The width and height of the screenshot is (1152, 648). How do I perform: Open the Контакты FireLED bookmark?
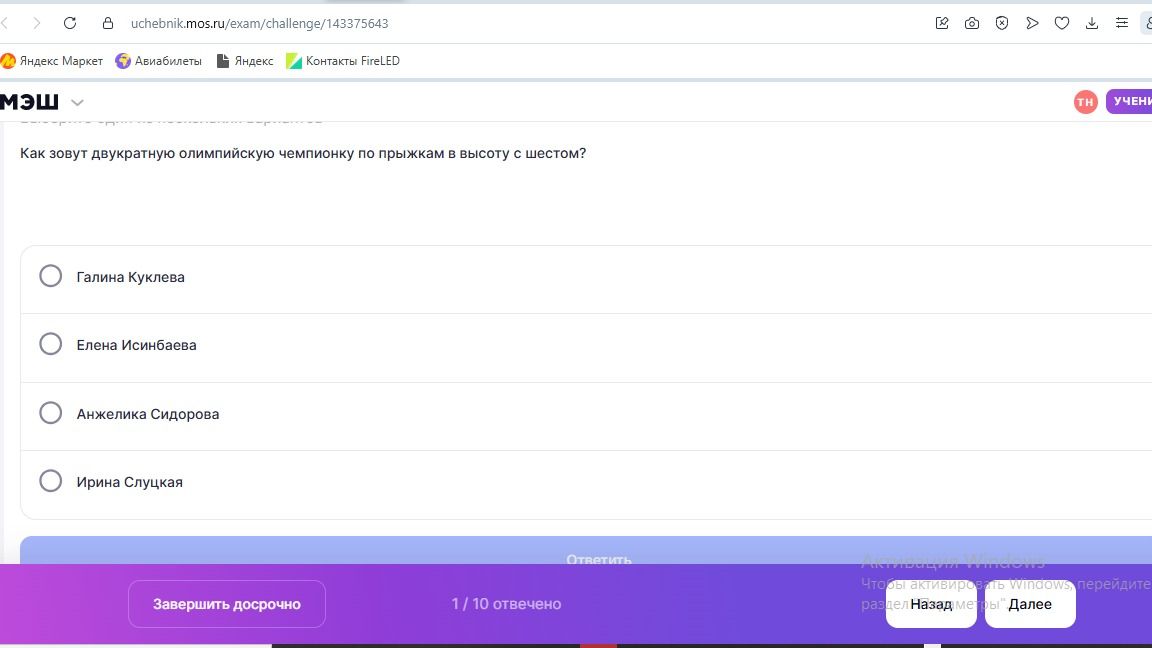(343, 61)
